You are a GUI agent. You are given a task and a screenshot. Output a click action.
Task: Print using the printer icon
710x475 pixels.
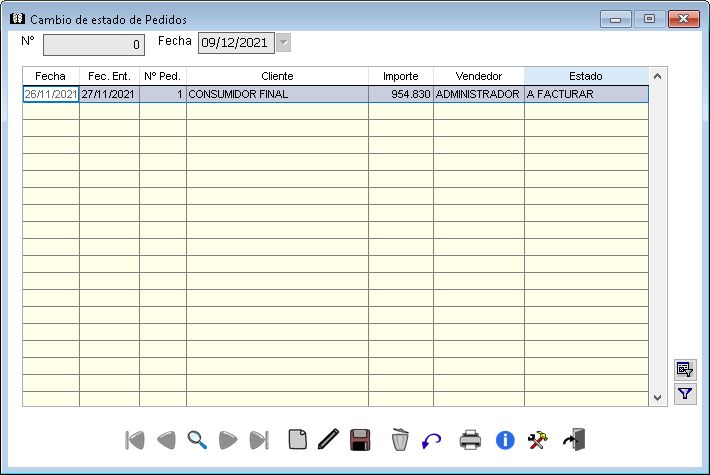click(x=470, y=439)
